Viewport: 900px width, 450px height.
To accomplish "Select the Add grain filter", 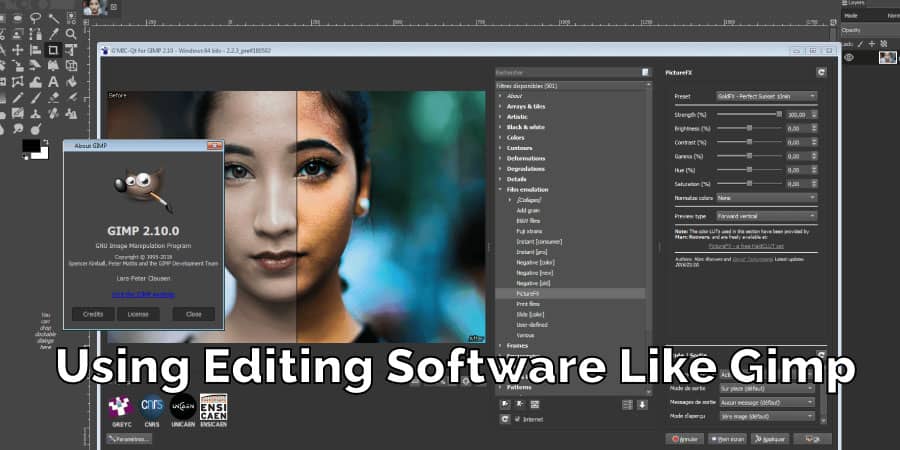I will click(528, 211).
